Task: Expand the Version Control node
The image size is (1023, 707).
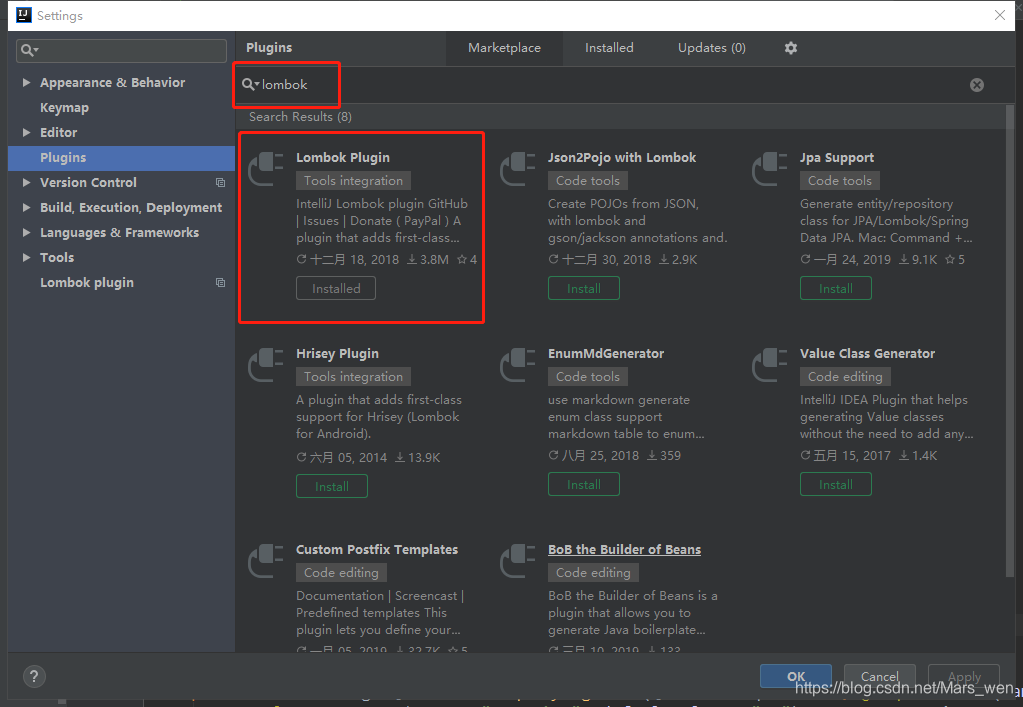Action: coord(26,183)
